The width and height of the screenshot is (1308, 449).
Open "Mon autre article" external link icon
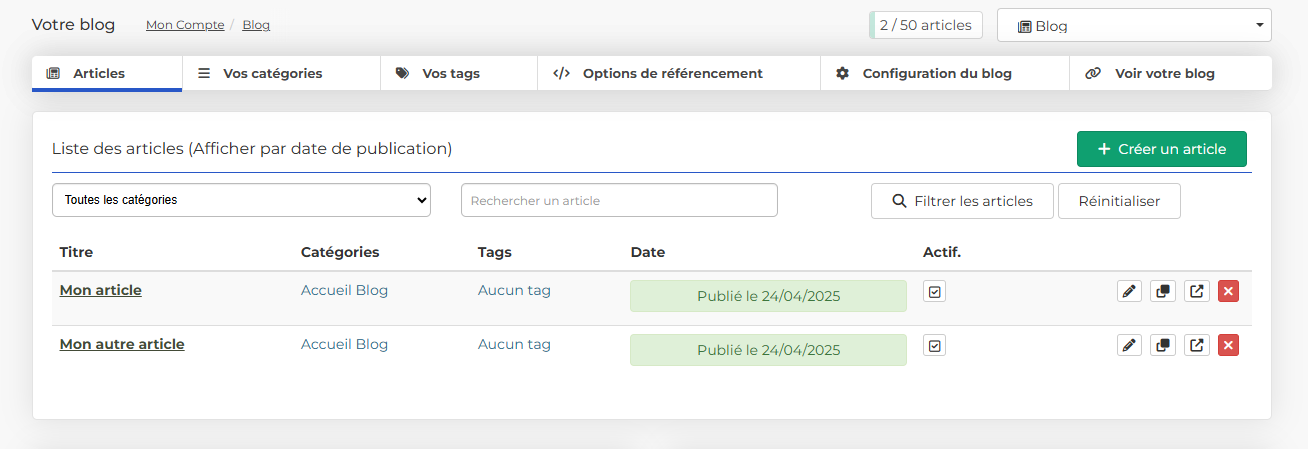click(1196, 345)
